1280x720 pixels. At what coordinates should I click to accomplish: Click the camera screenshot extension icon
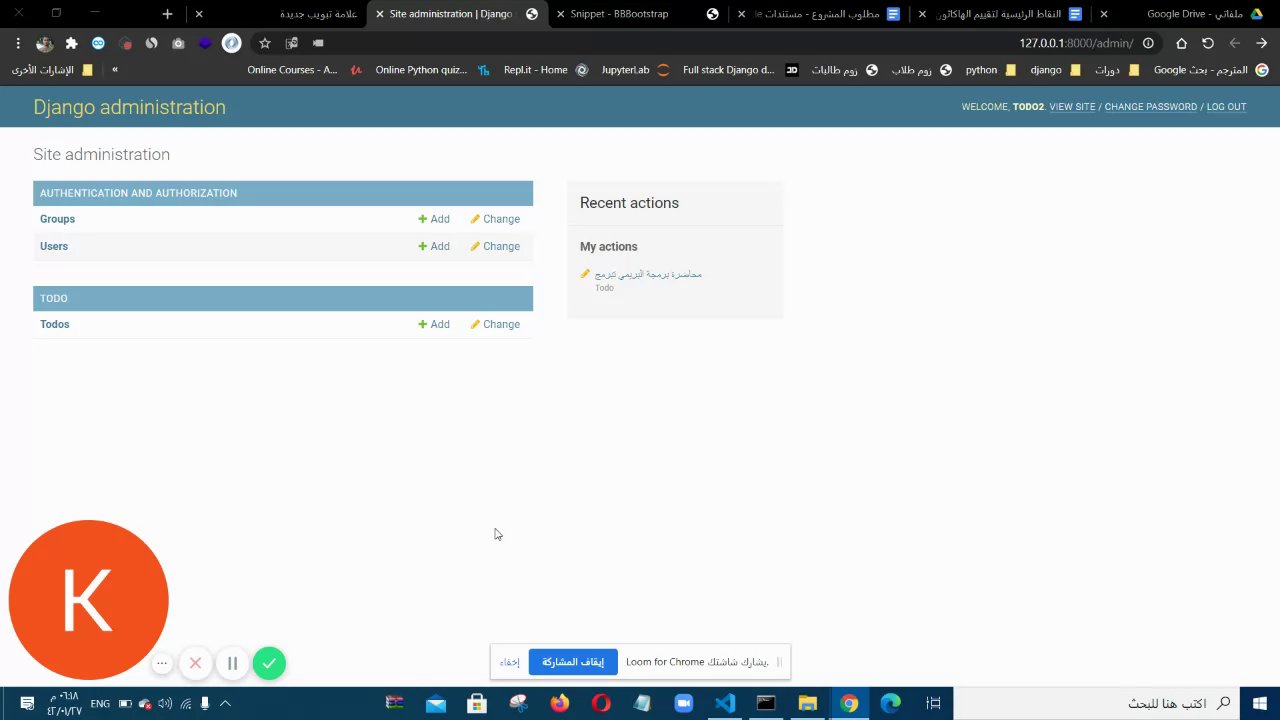click(178, 43)
